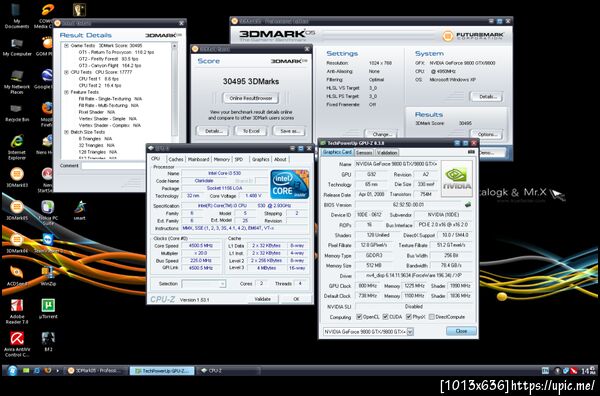Click the Options button under 3DMark Results
This screenshot has height=396, width=600.
487,134
